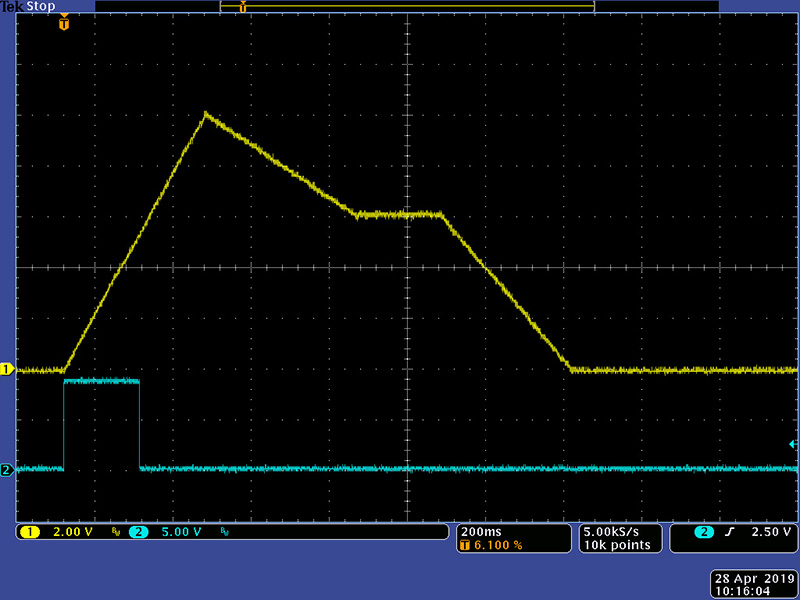Select the 5.00 V channel 2 scale readout
800x600 pixels.
(180, 532)
